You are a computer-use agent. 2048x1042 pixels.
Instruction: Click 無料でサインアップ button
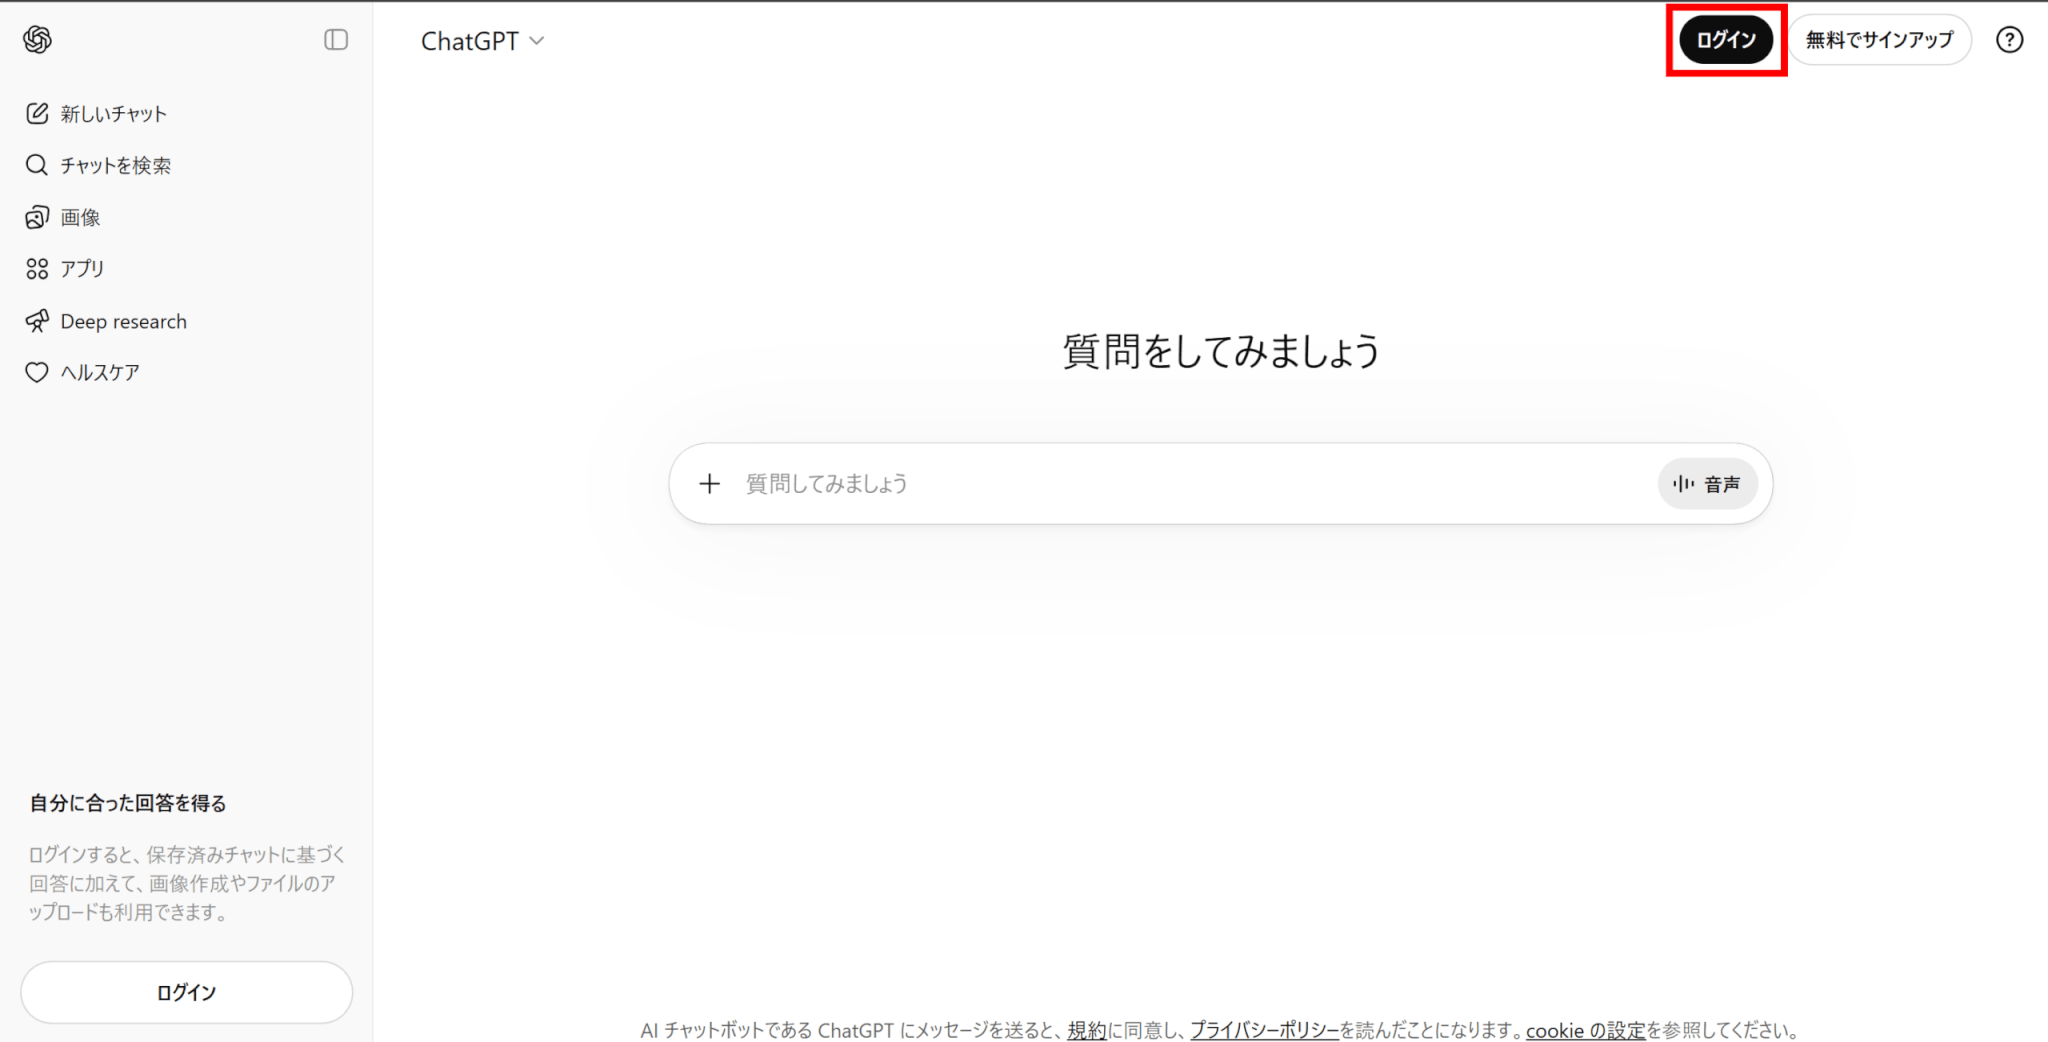tap(1879, 40)
